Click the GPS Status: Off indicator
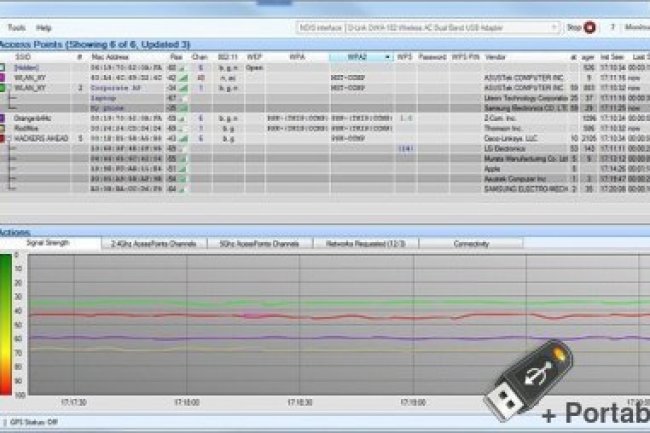The height and width of the screenshot is (433, 650). (x=34, y=422)
